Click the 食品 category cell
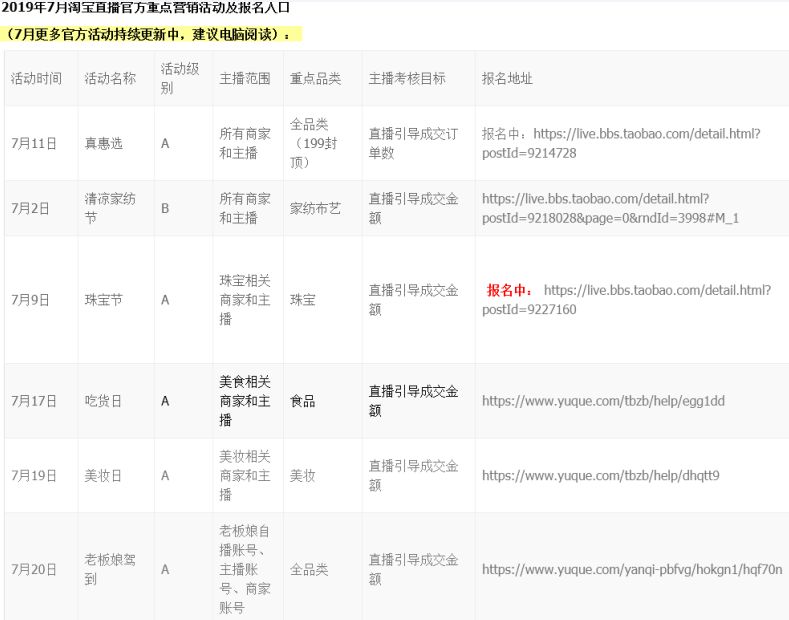Viewport: 789px width, 620px height. (x=303, y=401)
